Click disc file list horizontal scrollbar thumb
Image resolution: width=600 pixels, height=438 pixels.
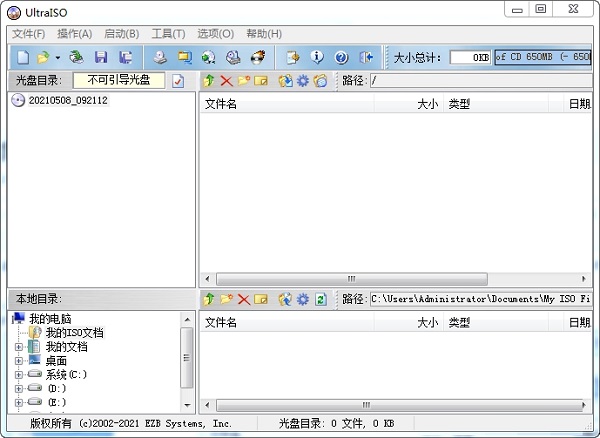[352, 279]
